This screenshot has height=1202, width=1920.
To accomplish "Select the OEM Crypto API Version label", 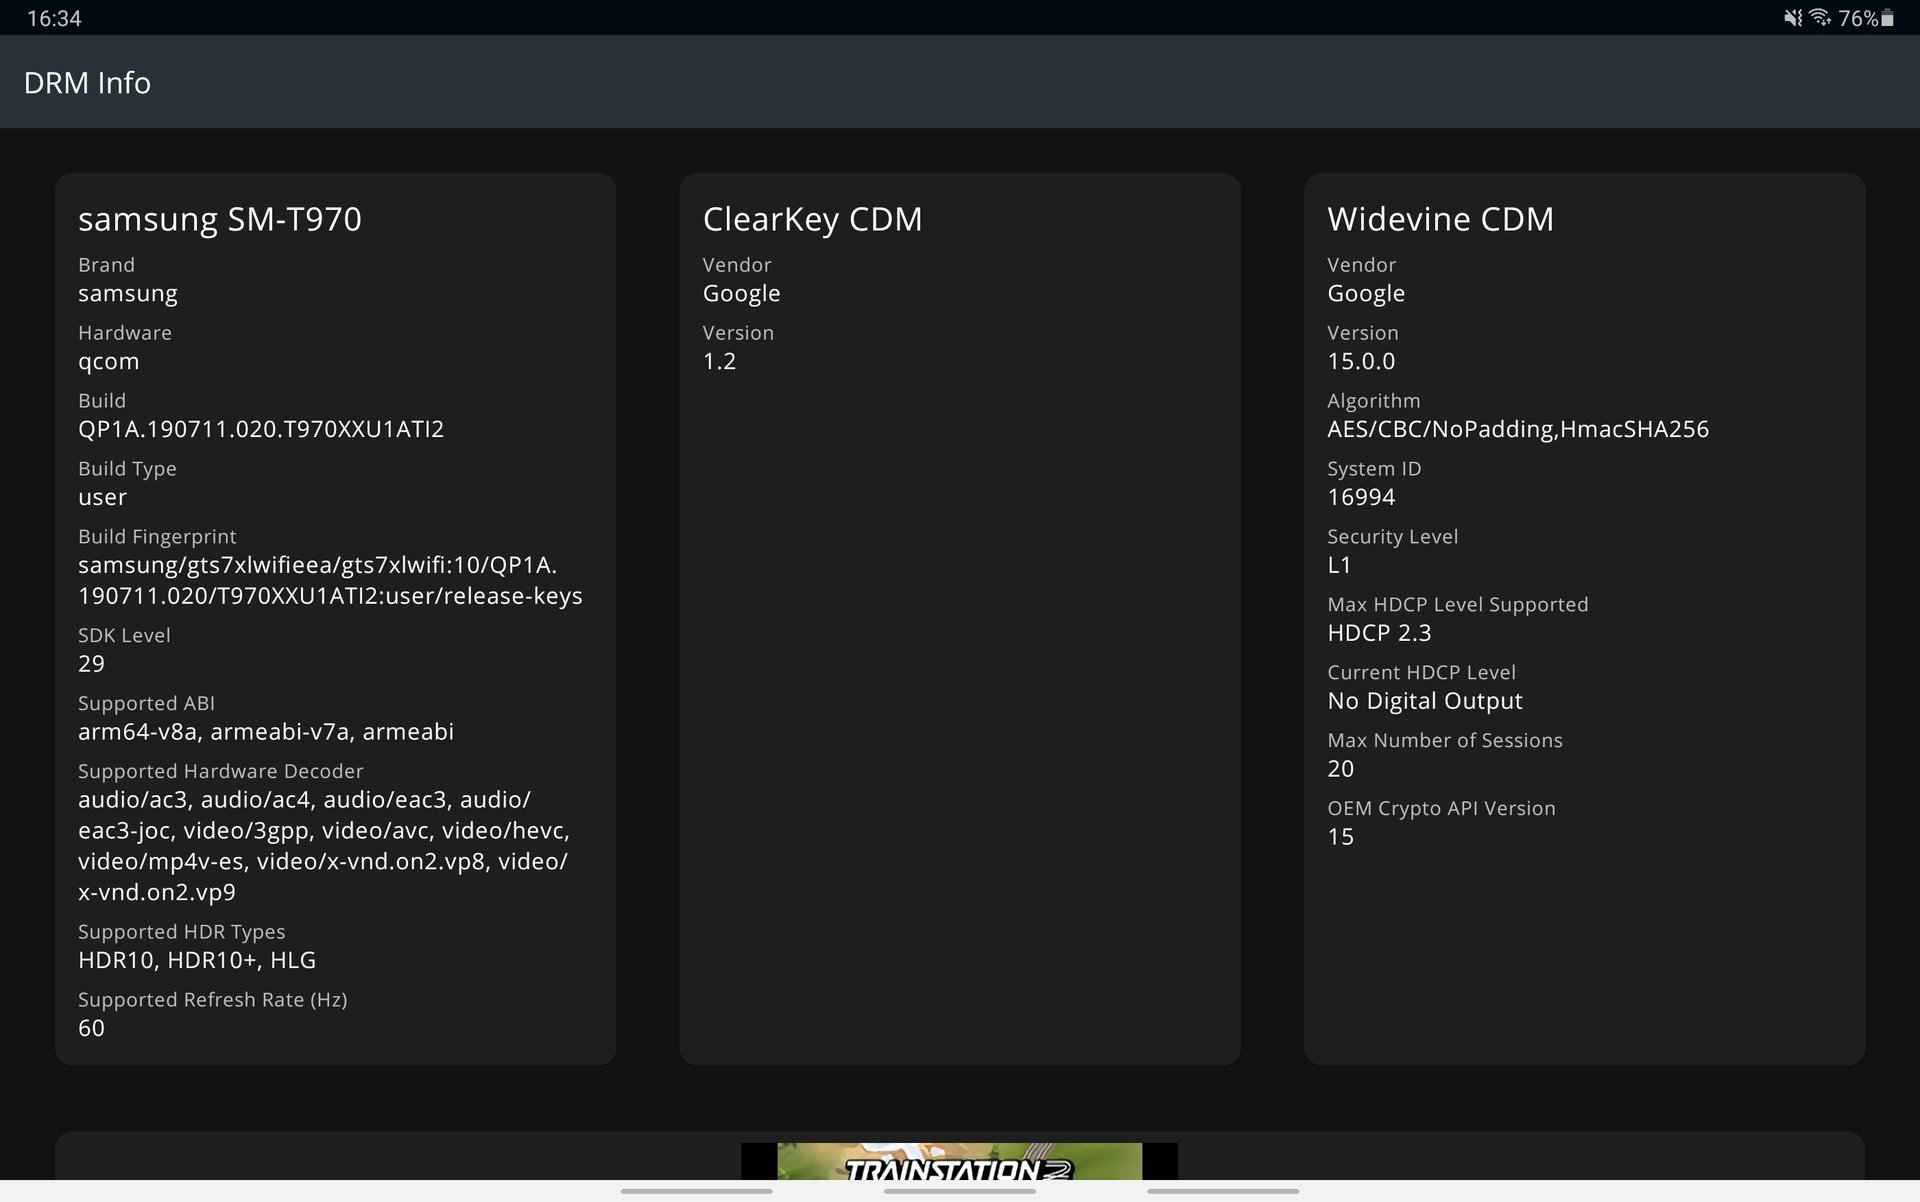I will [1441, 809].
